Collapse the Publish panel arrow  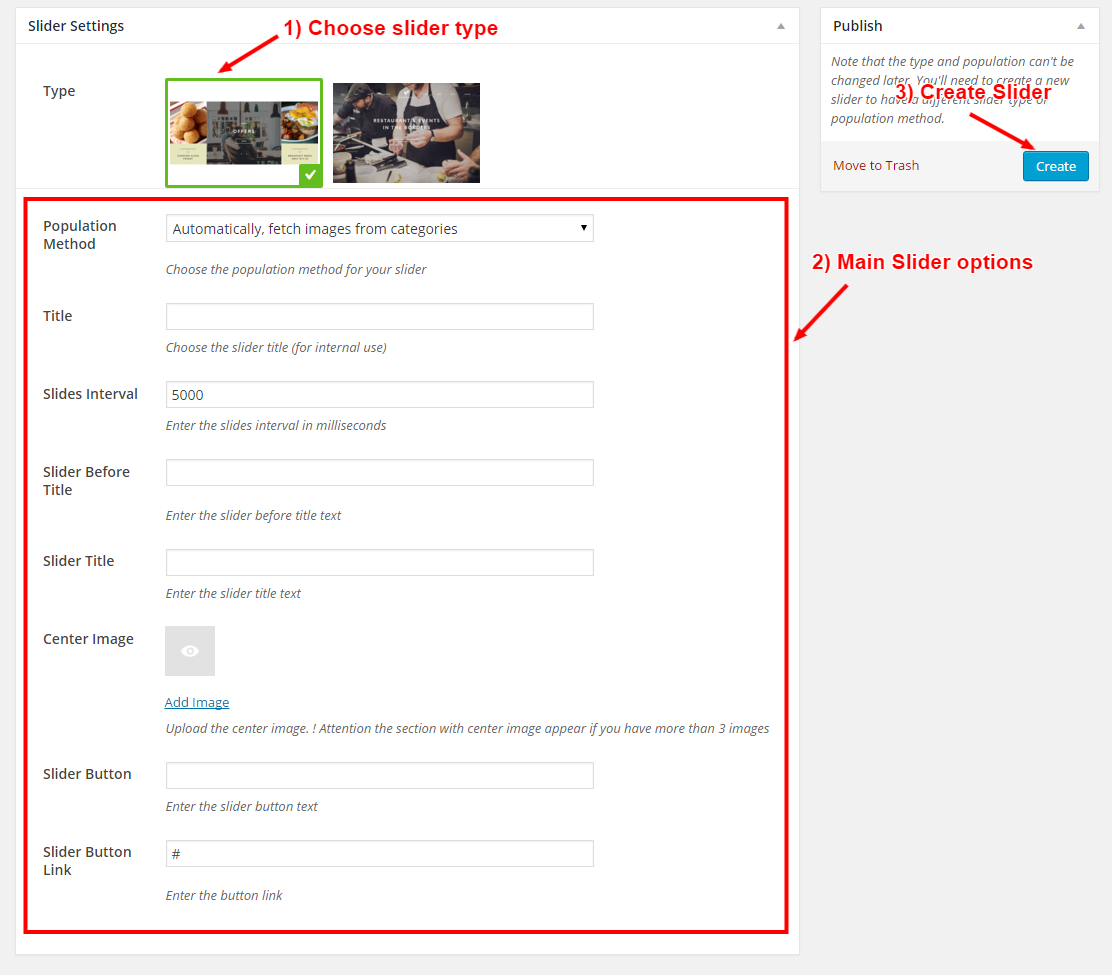[x=1080, y=26]
